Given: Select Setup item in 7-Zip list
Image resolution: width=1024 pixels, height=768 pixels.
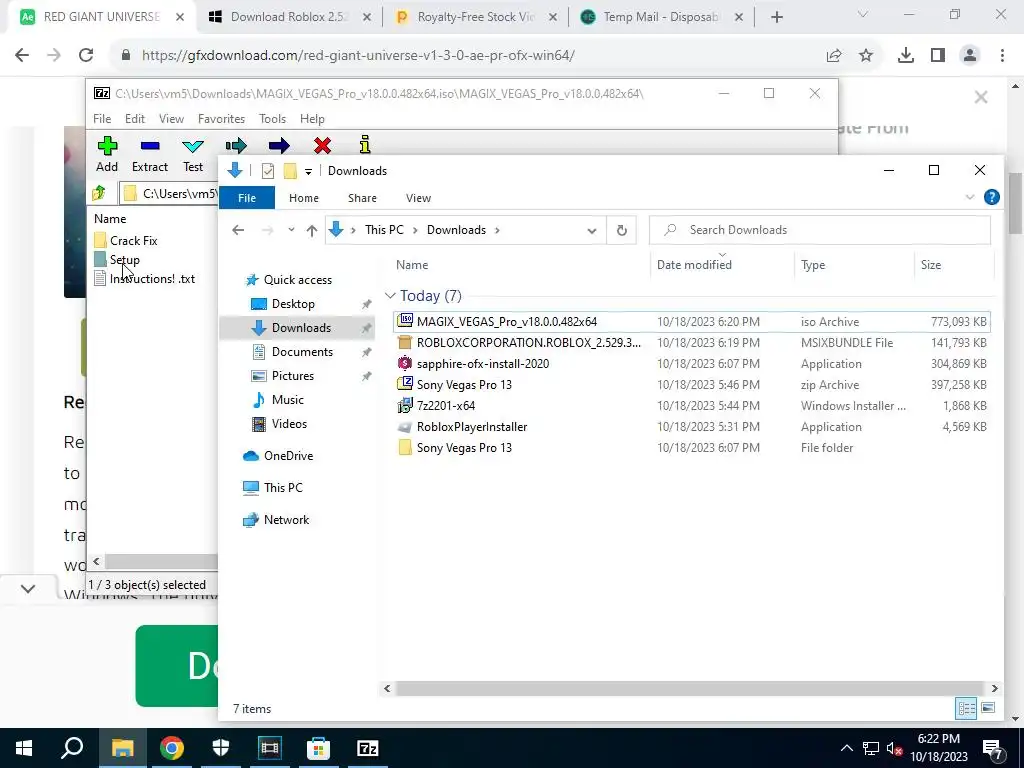Looking at the screenshot, I should coord(117,260).
